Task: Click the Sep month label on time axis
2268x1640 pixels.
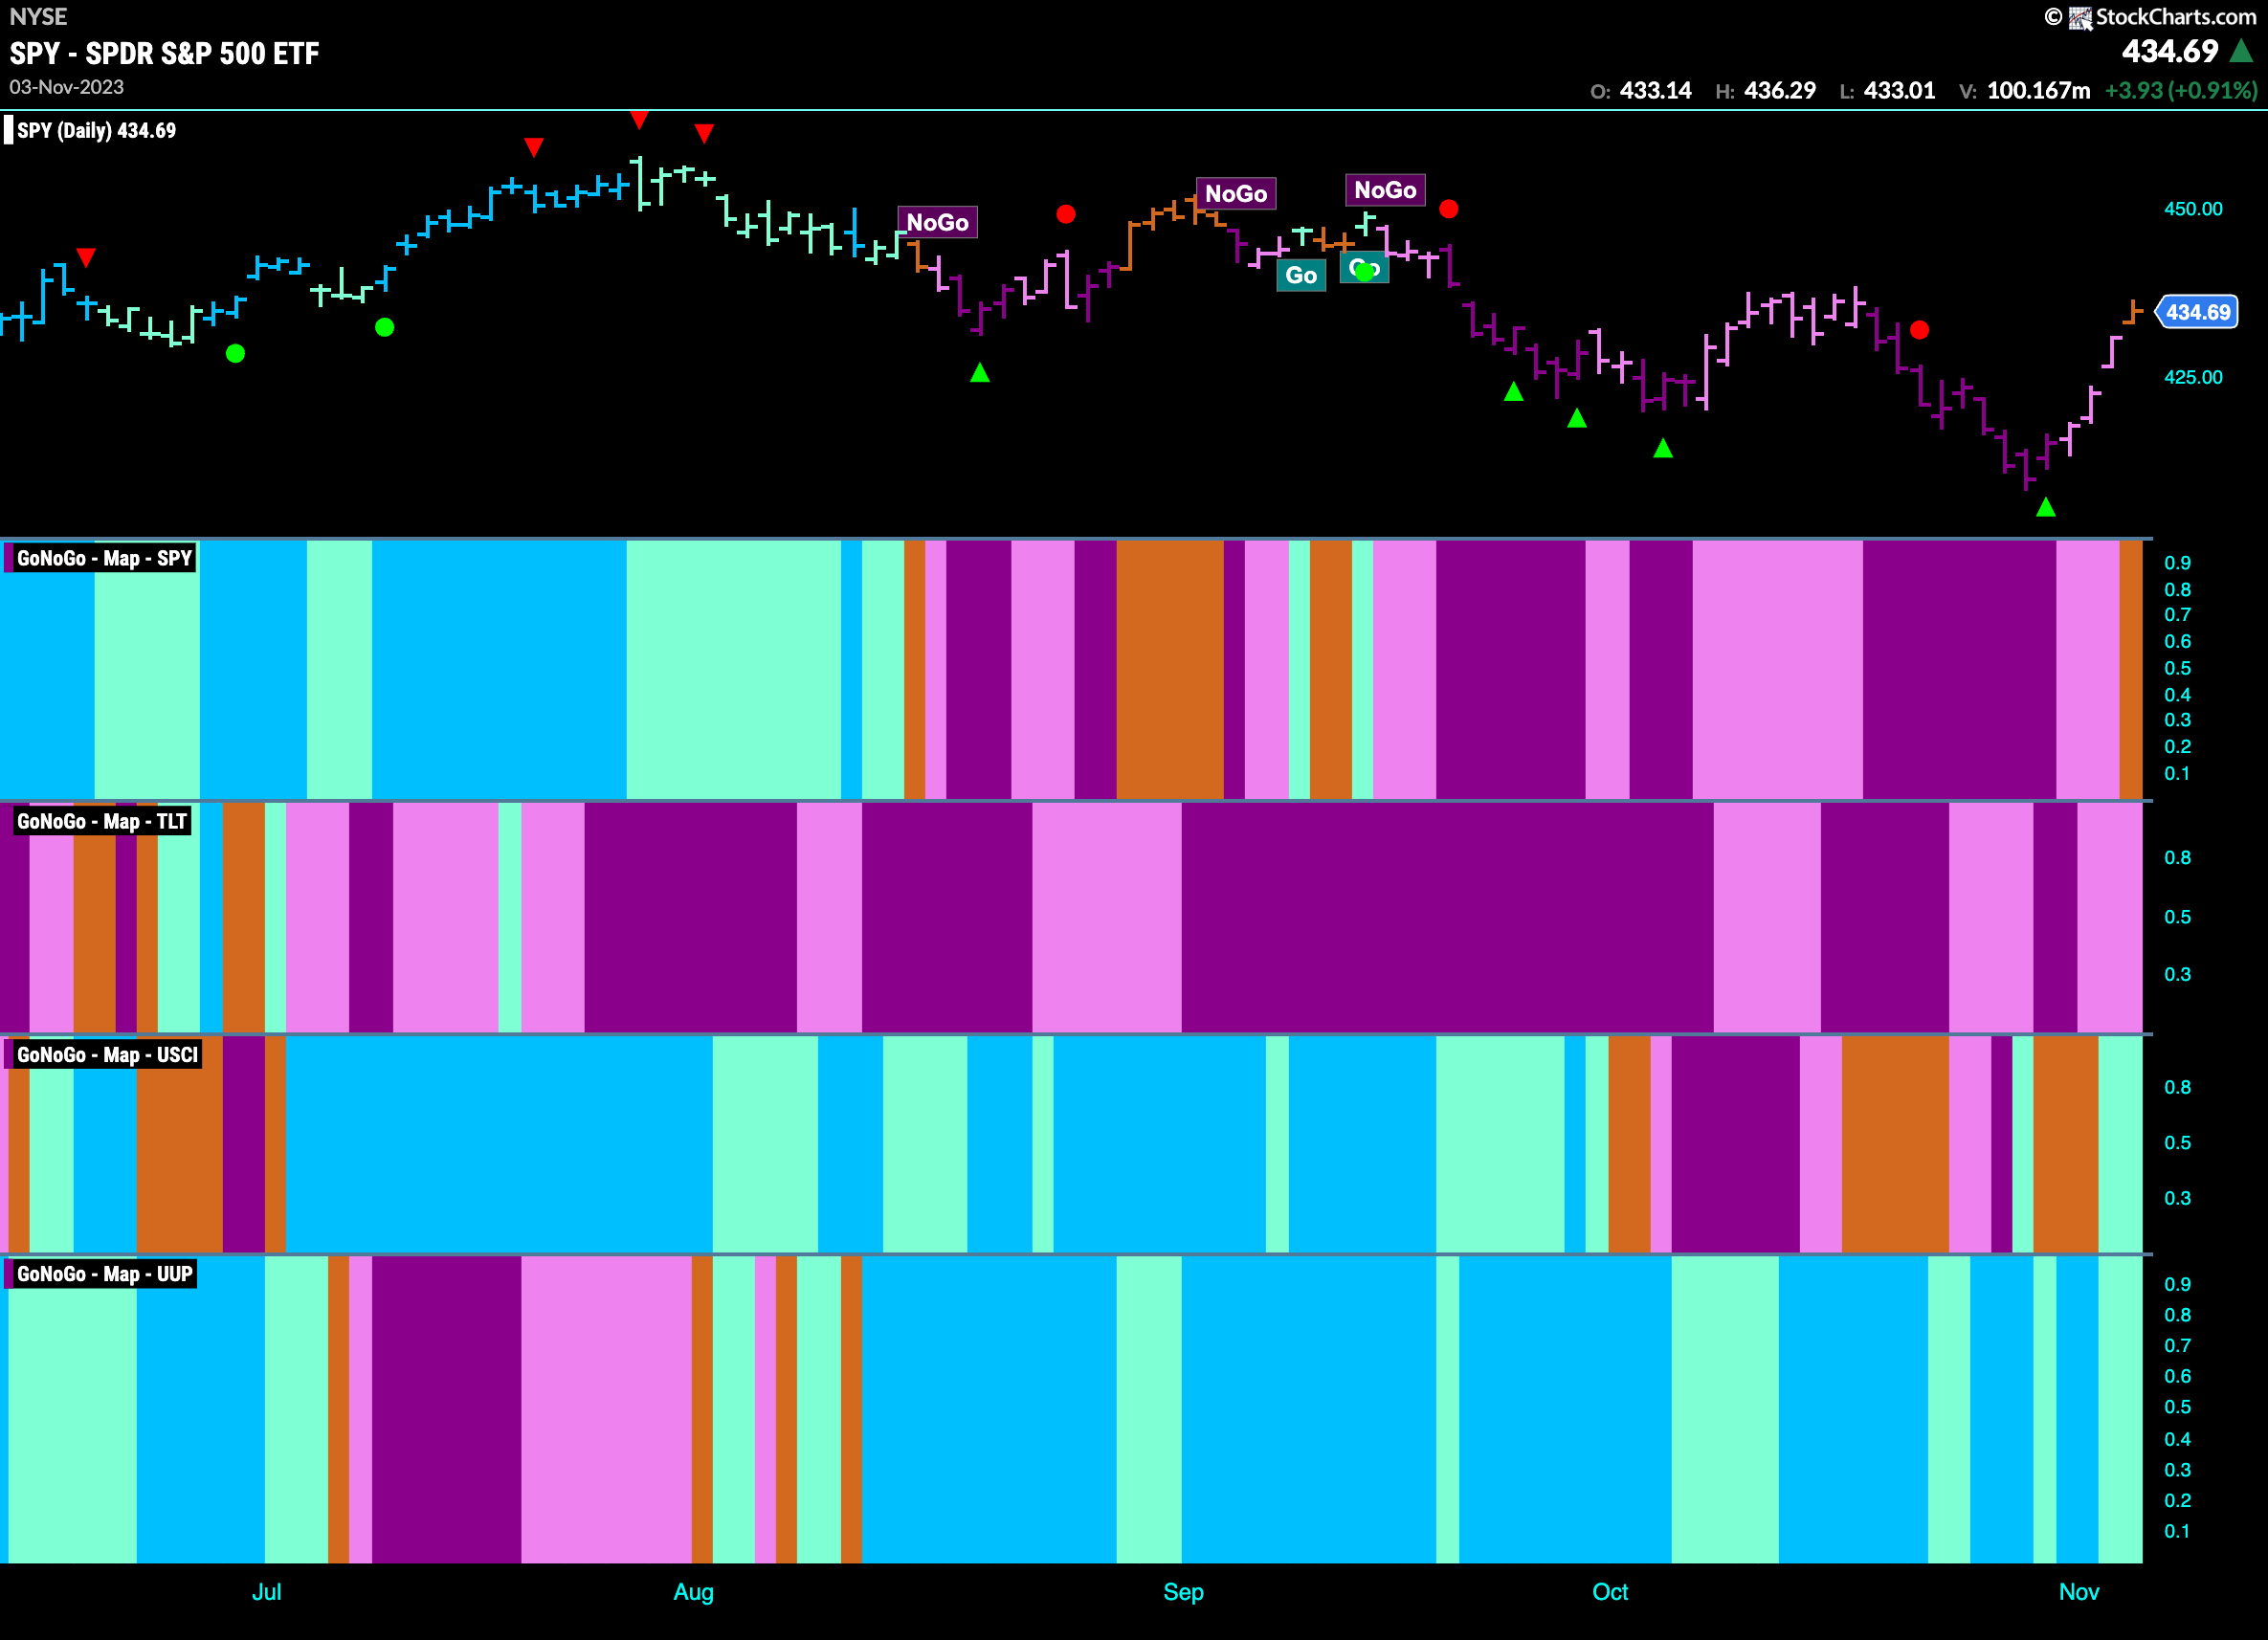Action: [x=1183, y=1592]
